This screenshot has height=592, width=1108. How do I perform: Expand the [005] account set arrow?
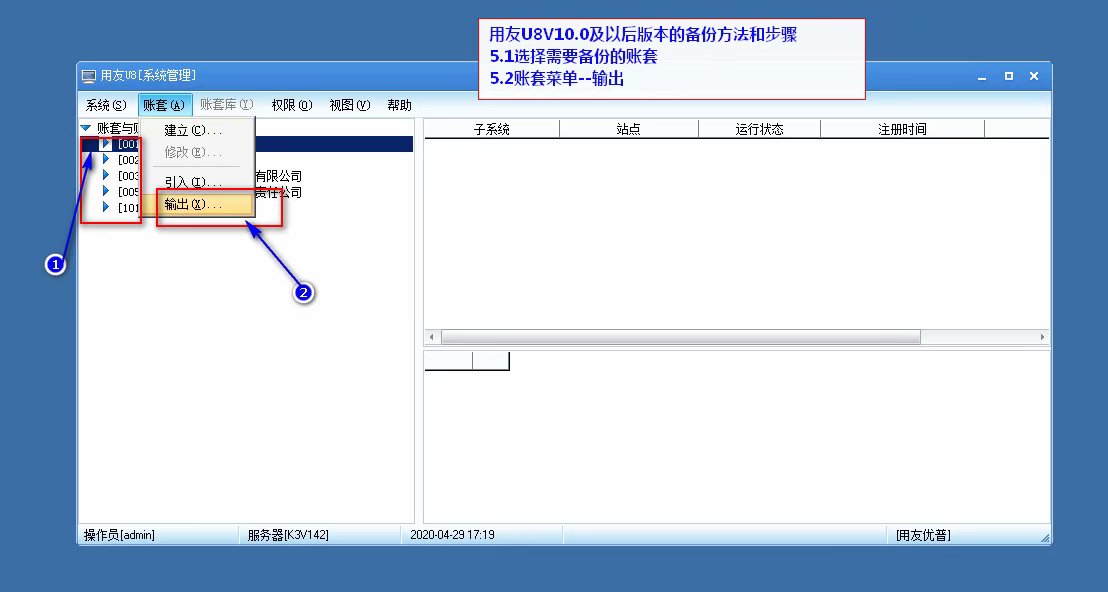tap(106, 192)
